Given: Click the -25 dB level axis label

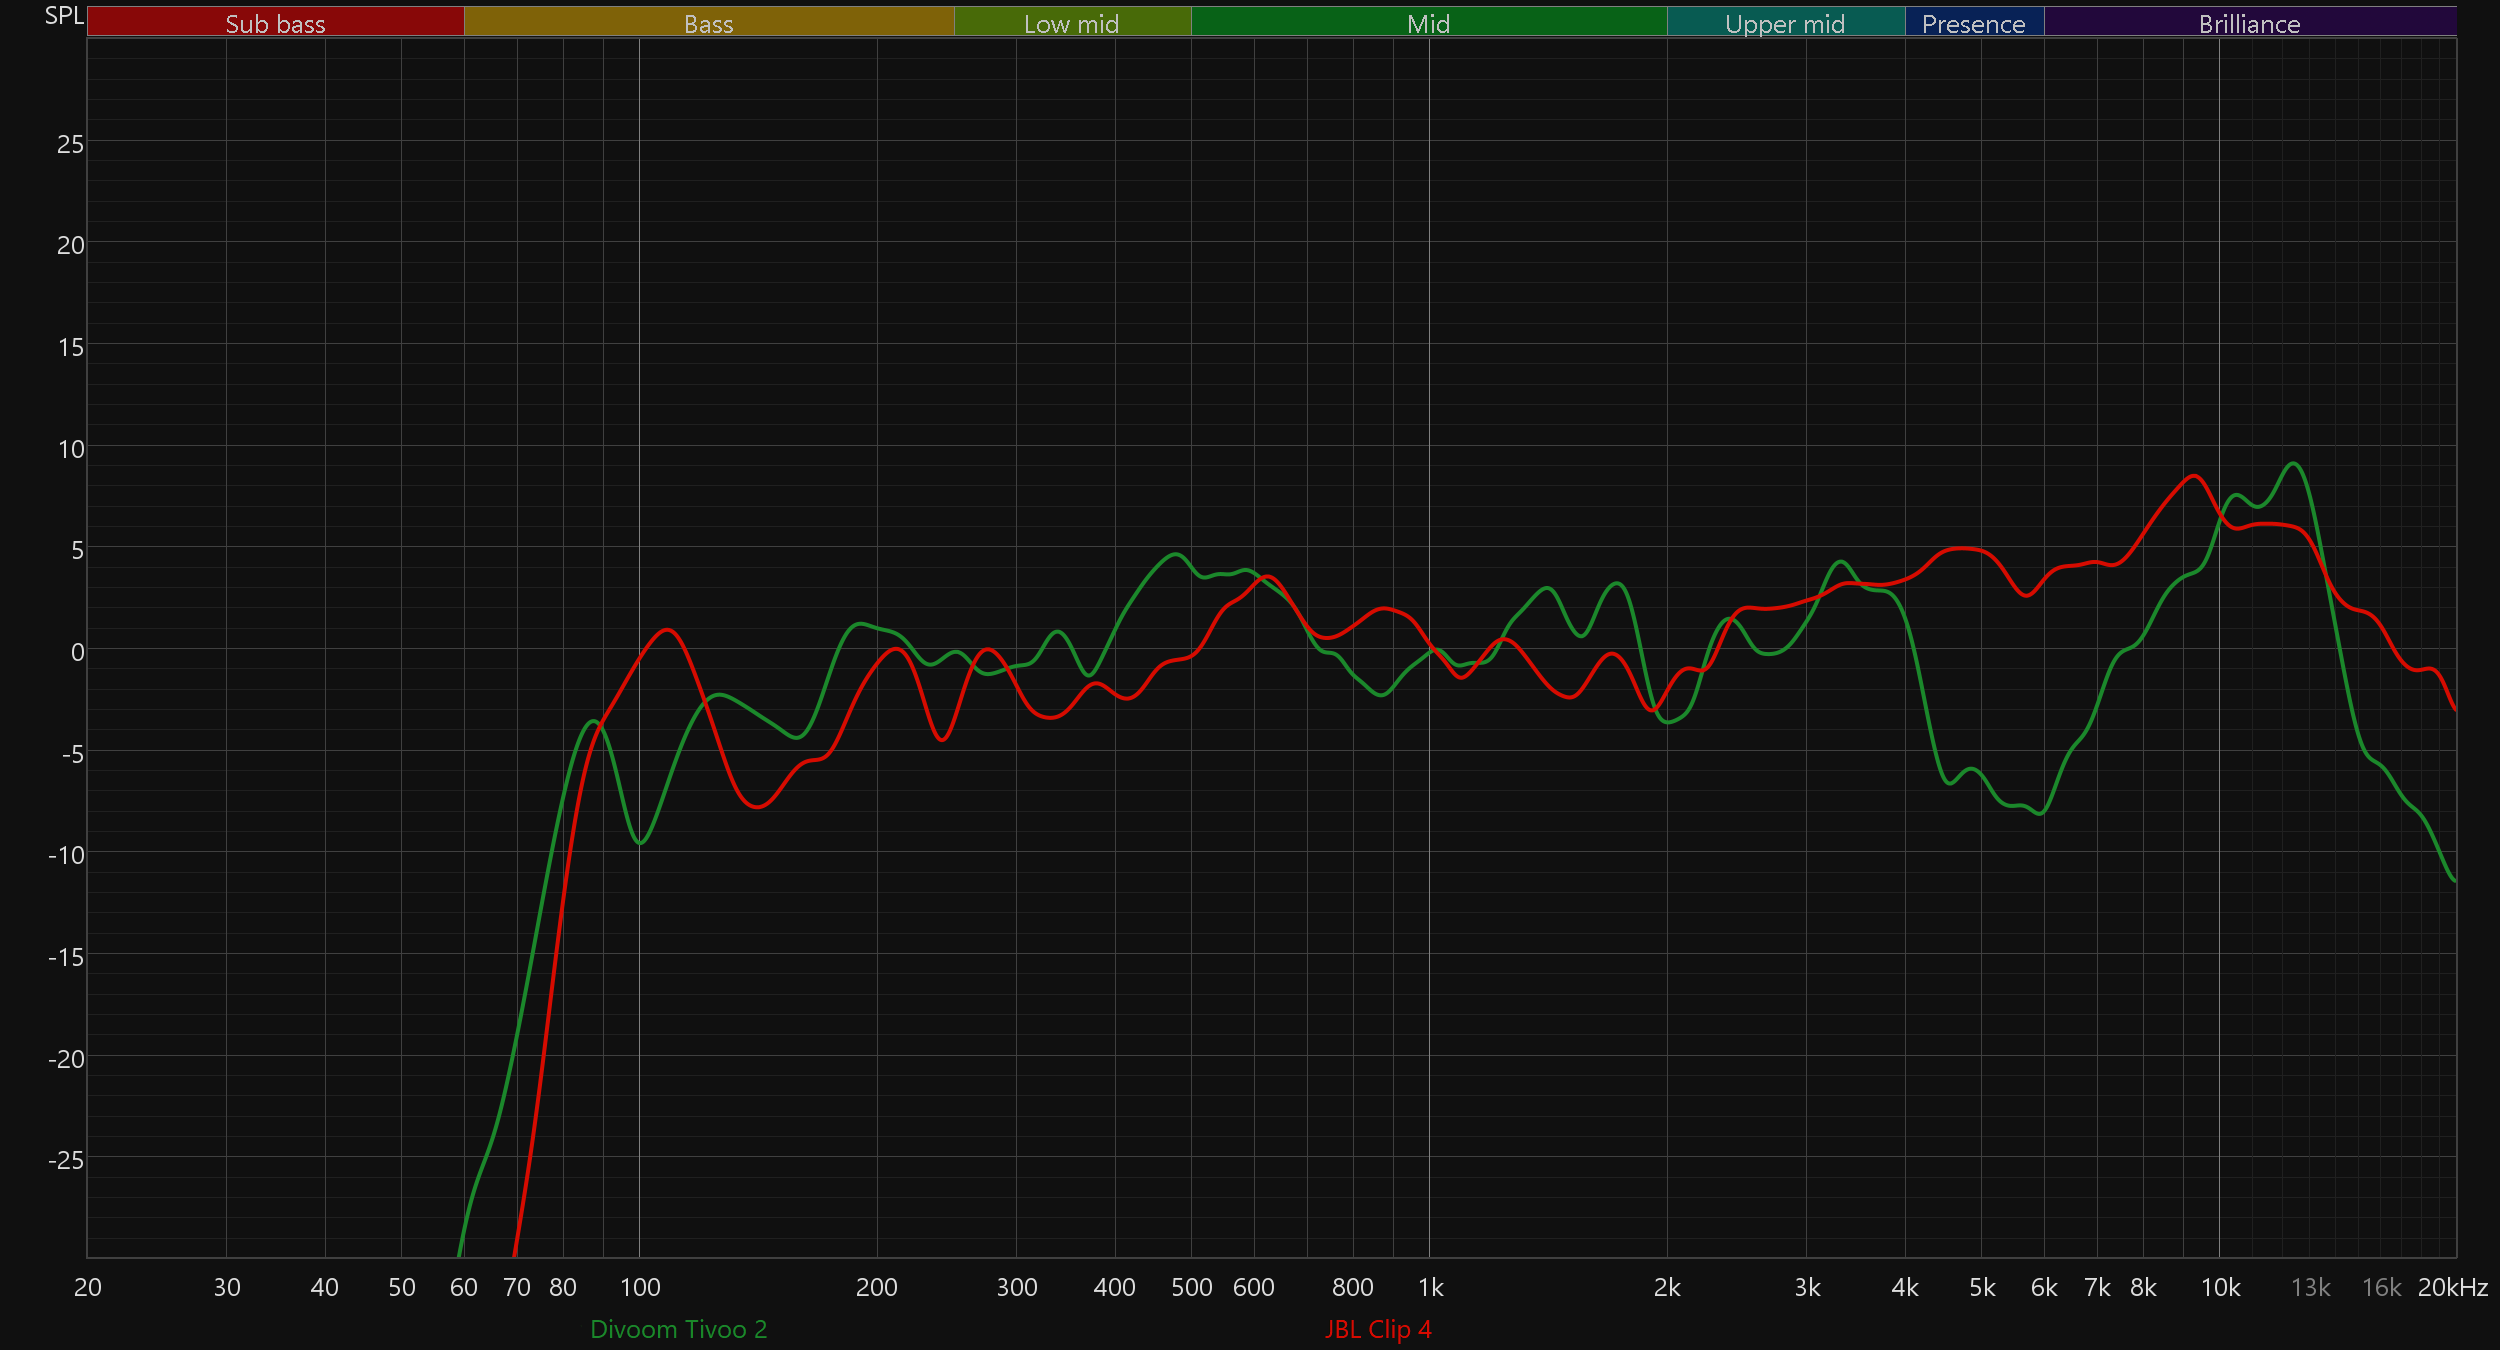Looking at the screenshot, I should tap(66, 1160).
